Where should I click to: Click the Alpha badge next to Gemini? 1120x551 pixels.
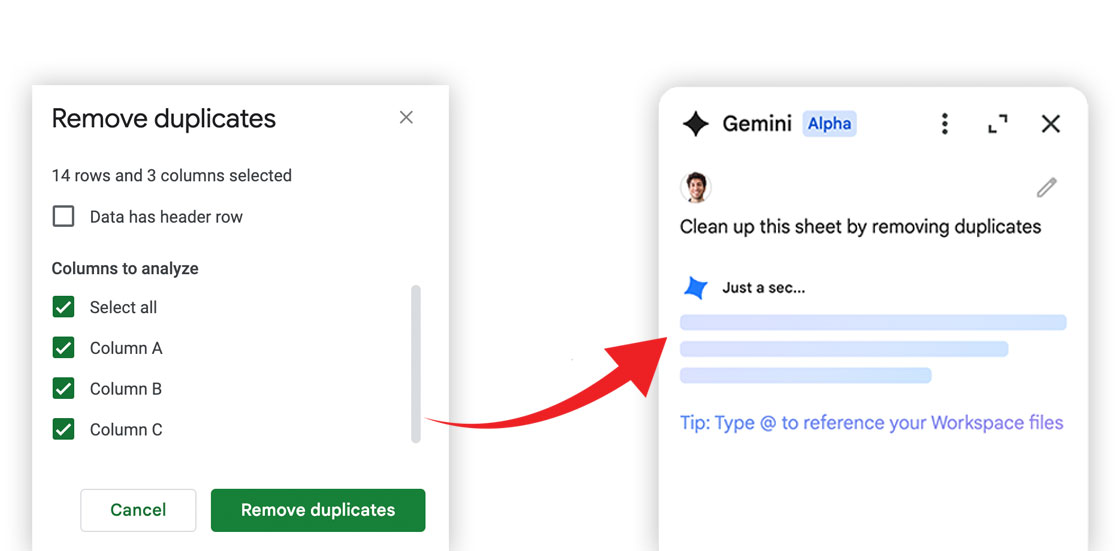click(x=829, y=124)
